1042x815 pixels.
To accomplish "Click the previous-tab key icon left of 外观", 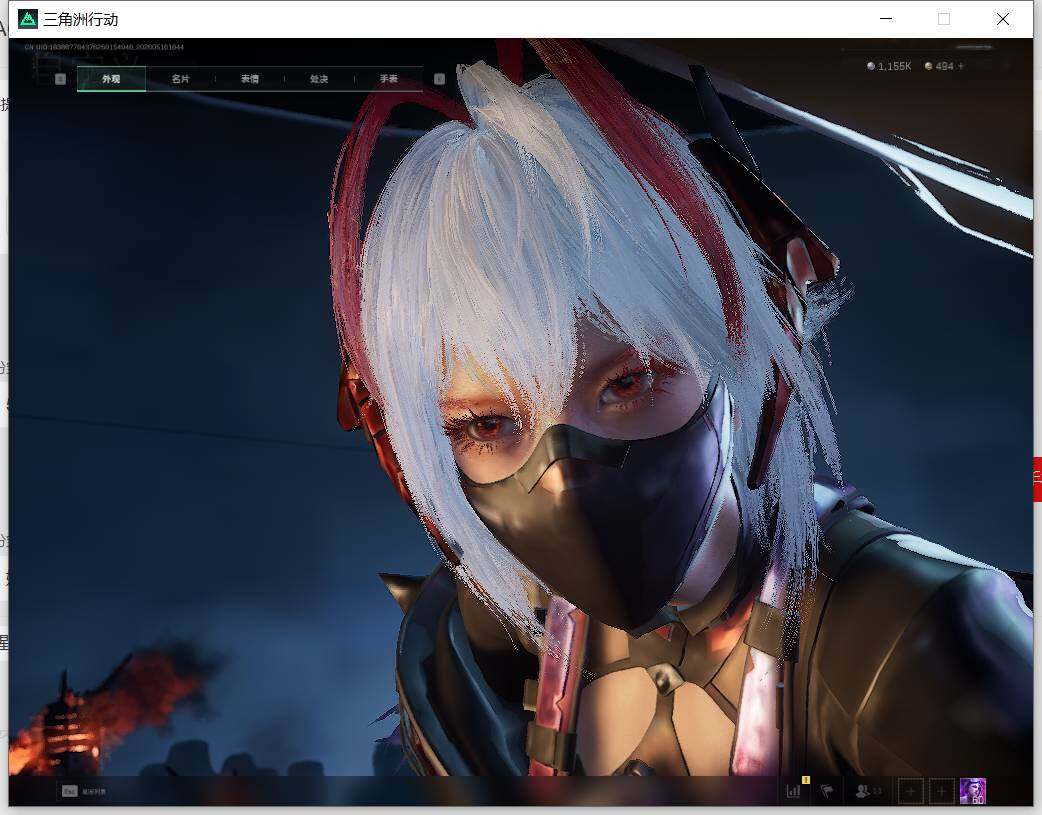I will pyautogui.click(x=60, y=78).
